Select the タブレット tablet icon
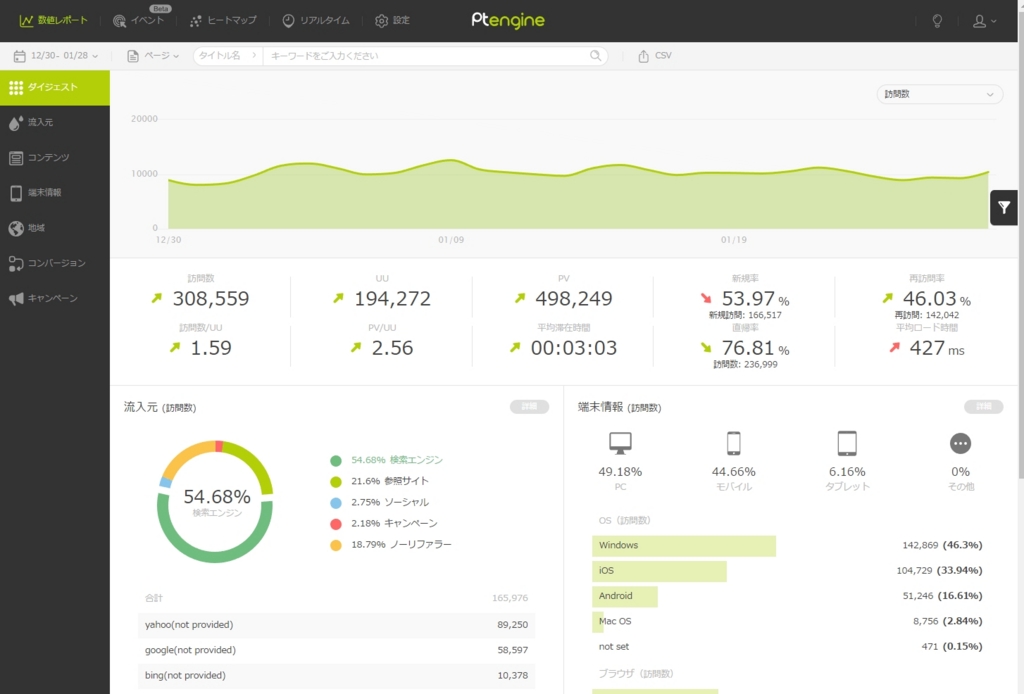Image resolution: width=1024 pixels, height=694 pixels. click(x=847, y=443)
